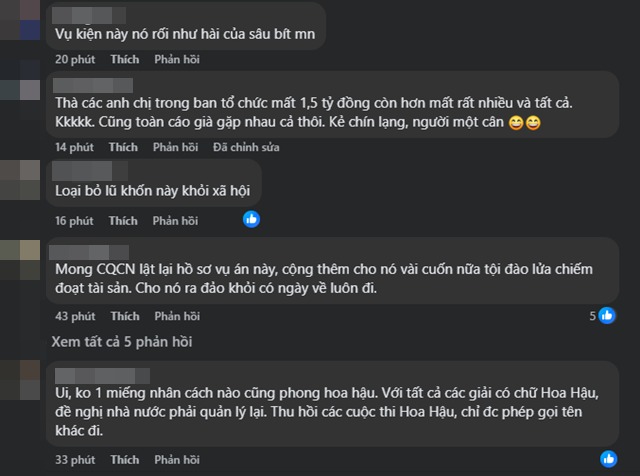640x476 pixels.
Task: Click the "33 phút" timestamp
Action: click(x=75, y=460)
